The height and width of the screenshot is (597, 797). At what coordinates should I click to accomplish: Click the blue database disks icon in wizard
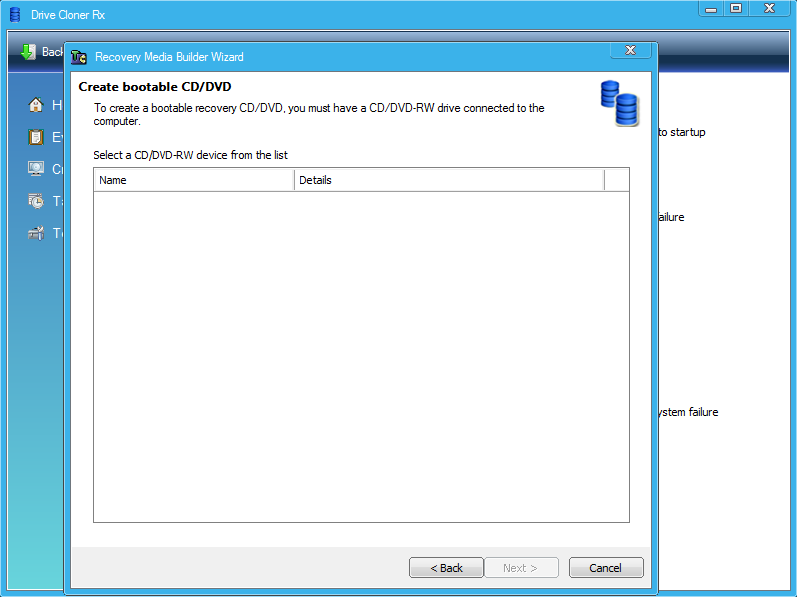click(620, 103)
